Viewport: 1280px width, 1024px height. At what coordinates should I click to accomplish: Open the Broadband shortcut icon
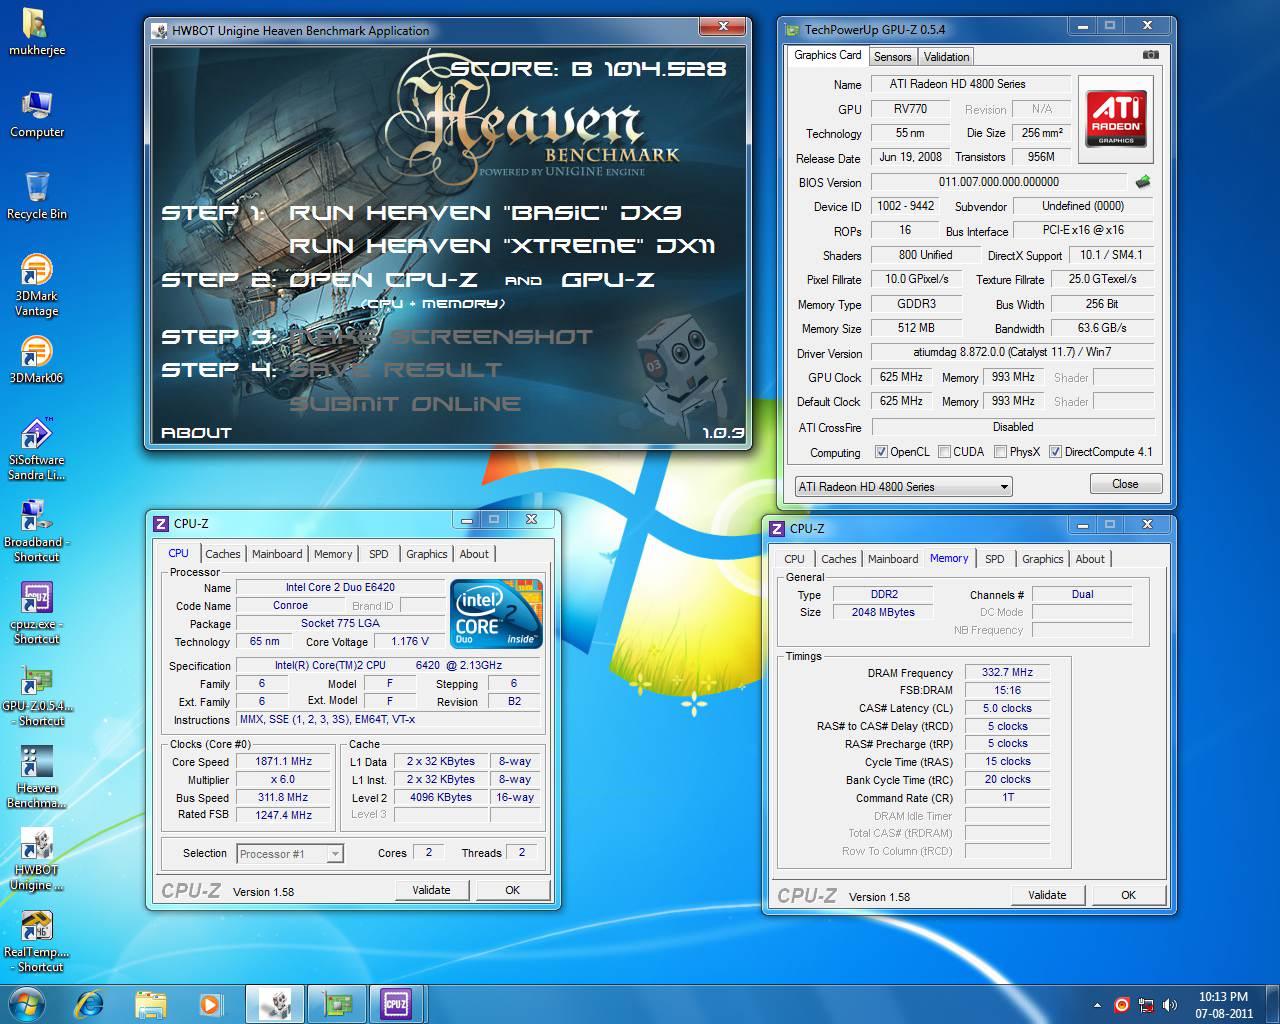point(37,531)
